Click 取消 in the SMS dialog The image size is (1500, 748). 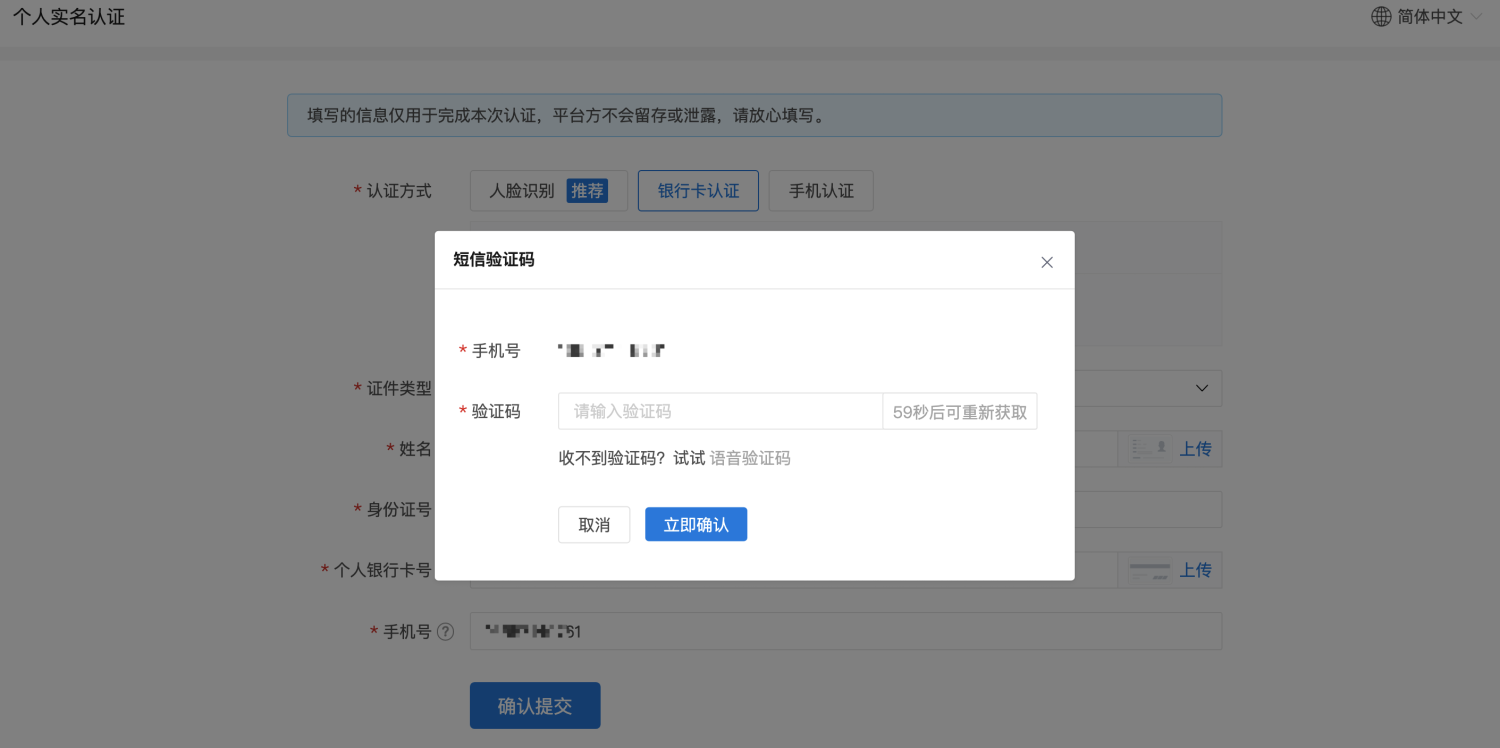[594, 525]
